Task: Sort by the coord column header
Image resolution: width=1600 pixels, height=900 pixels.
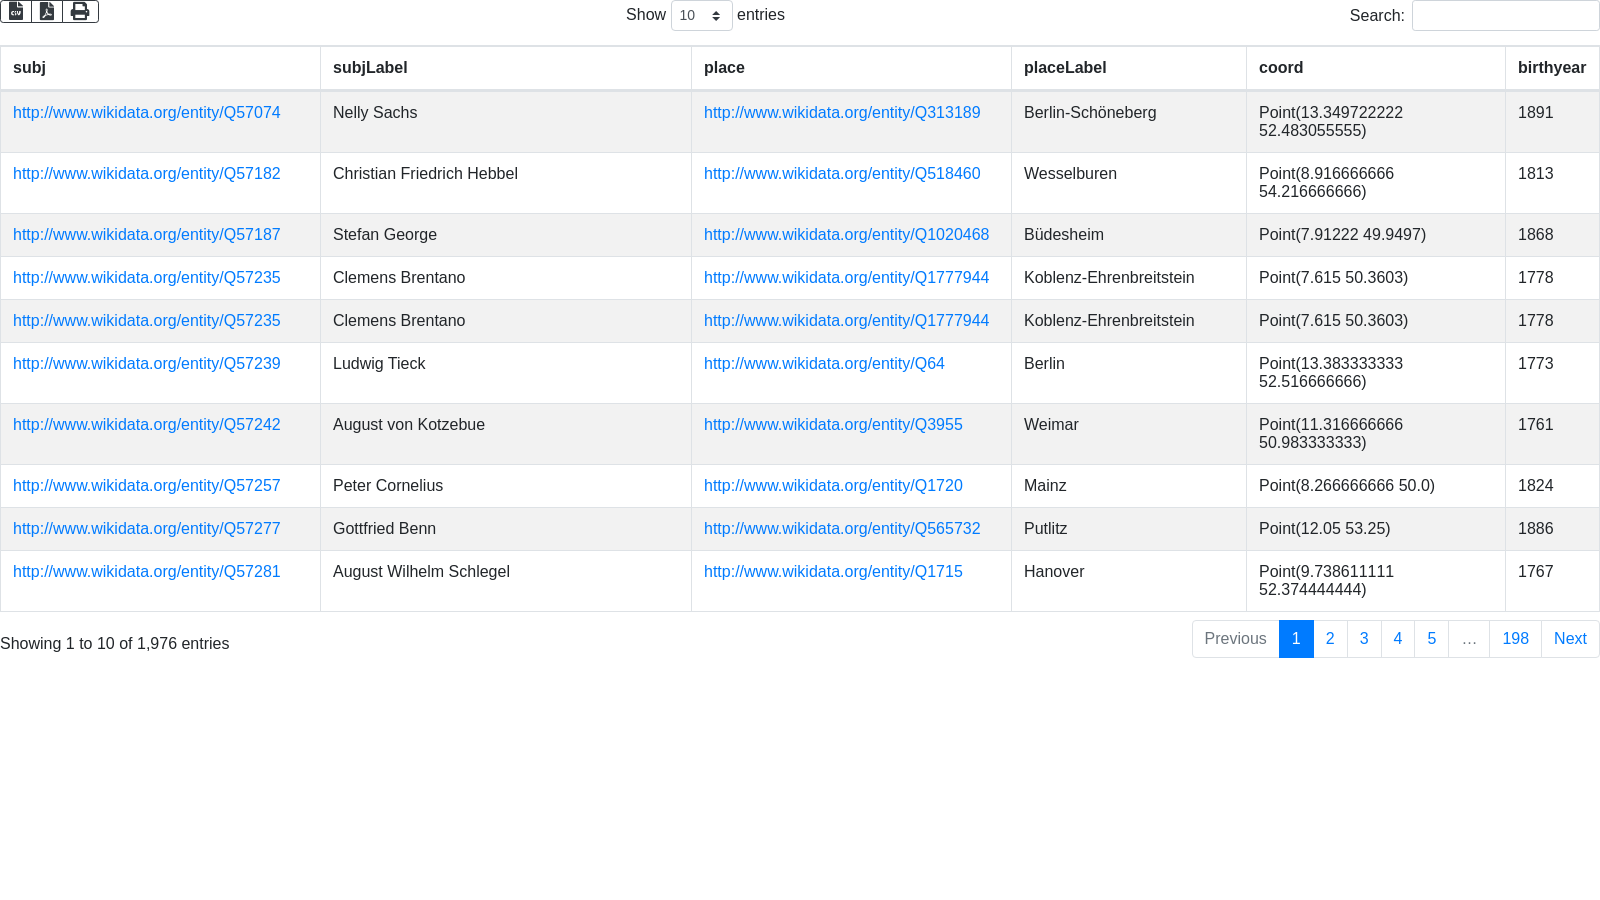Action: tap(1280, 68)
